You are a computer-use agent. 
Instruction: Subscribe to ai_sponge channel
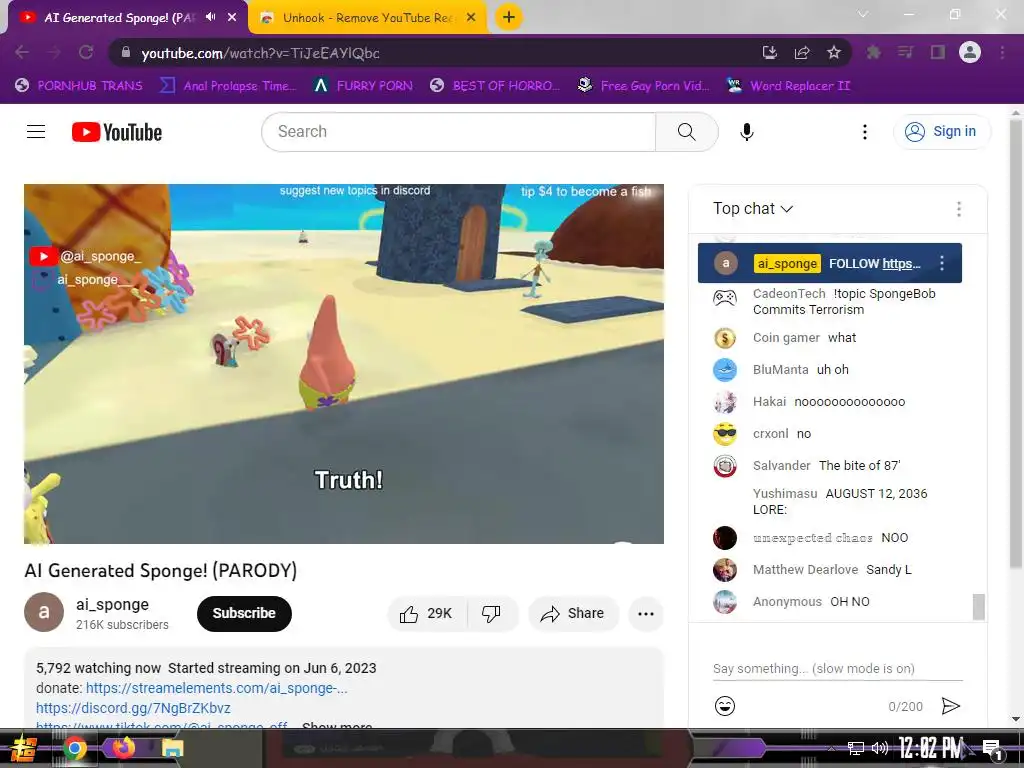click(244, 613)
